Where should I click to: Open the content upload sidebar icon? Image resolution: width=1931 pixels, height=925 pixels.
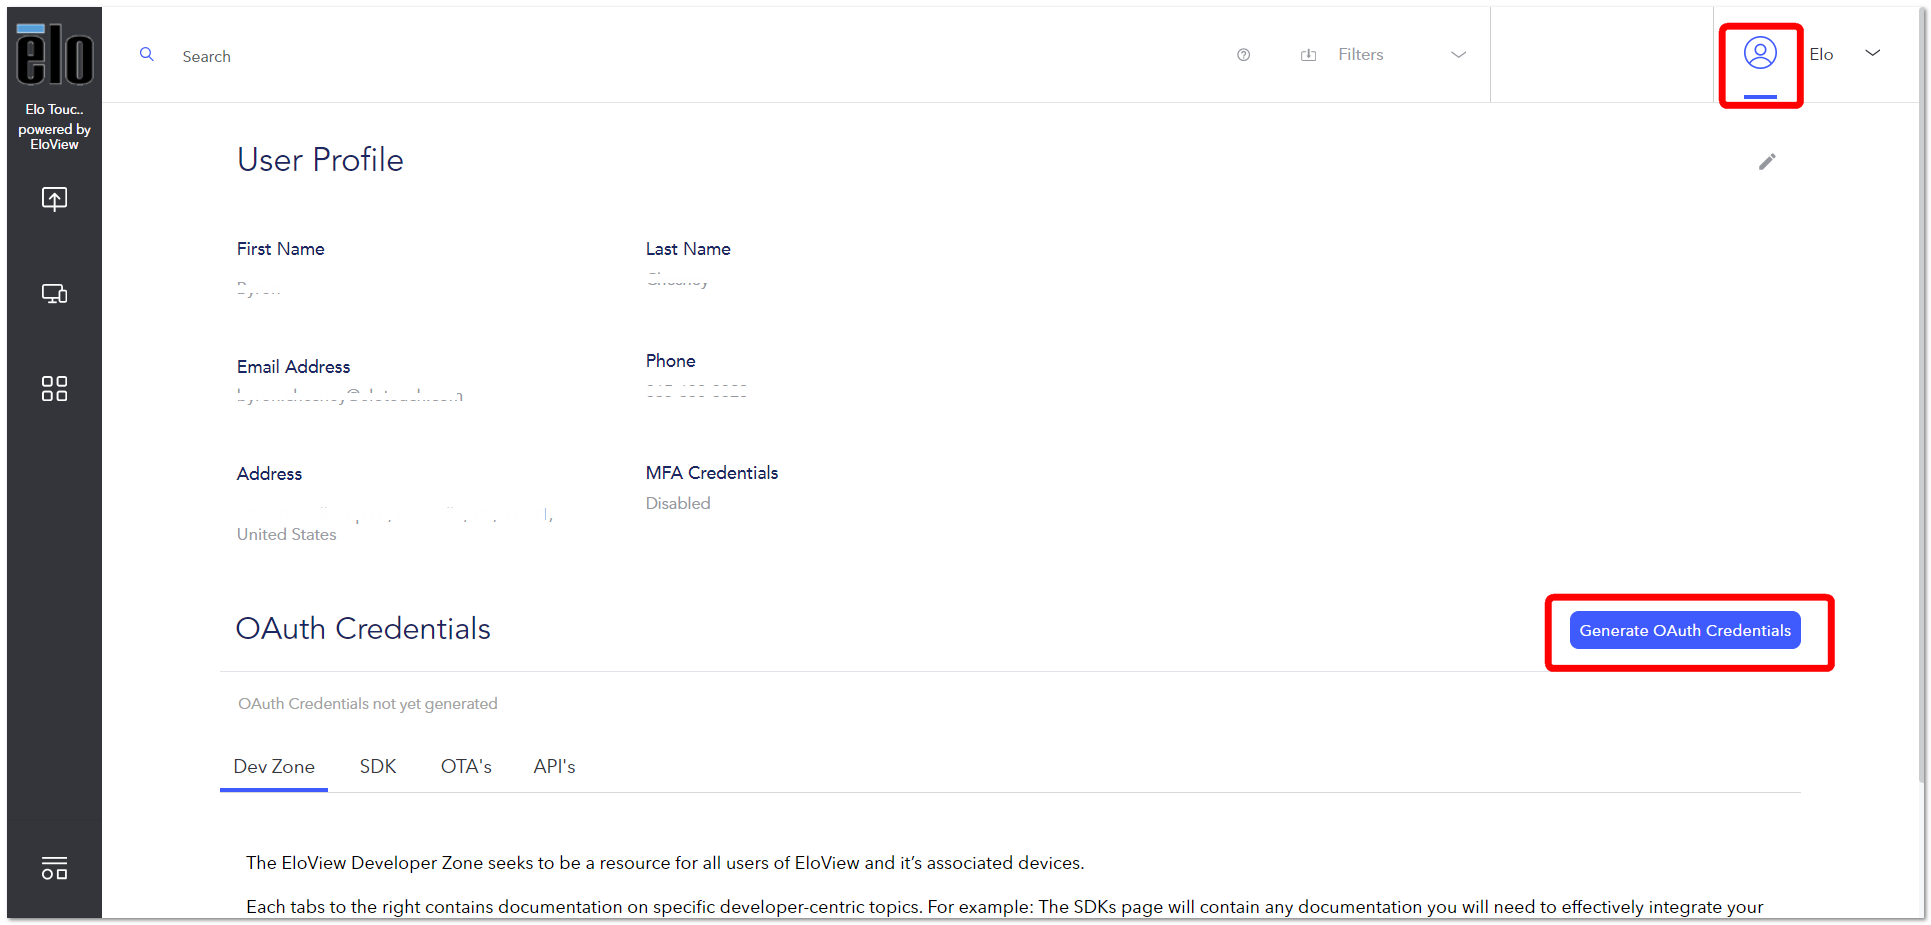pyautogui.click(x=54, y=198)
